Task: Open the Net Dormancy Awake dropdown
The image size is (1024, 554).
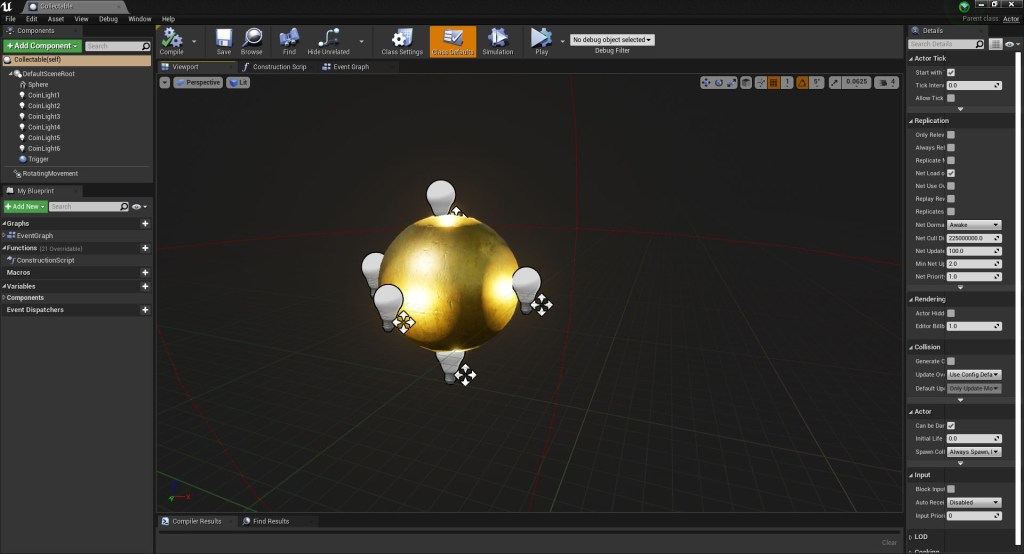Action: click(x=974, y=225)
